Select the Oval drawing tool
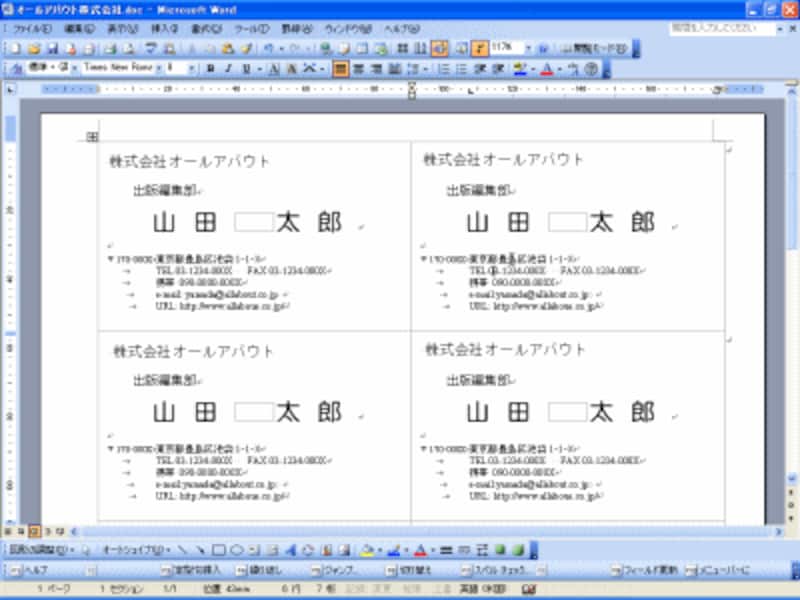Screen dimensions: 800x600 point(236,550)
